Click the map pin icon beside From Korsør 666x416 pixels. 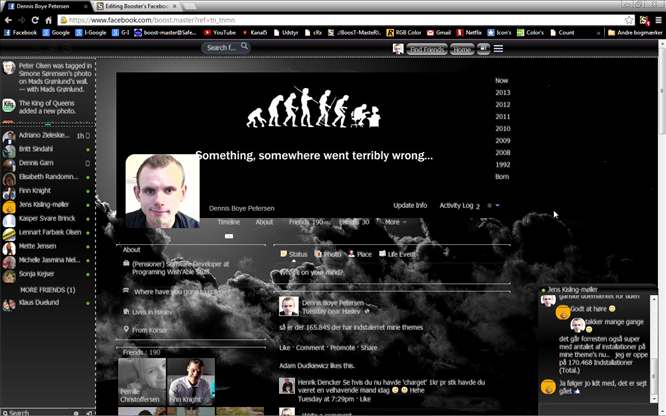pyautogui.click(x=126, y=329)
